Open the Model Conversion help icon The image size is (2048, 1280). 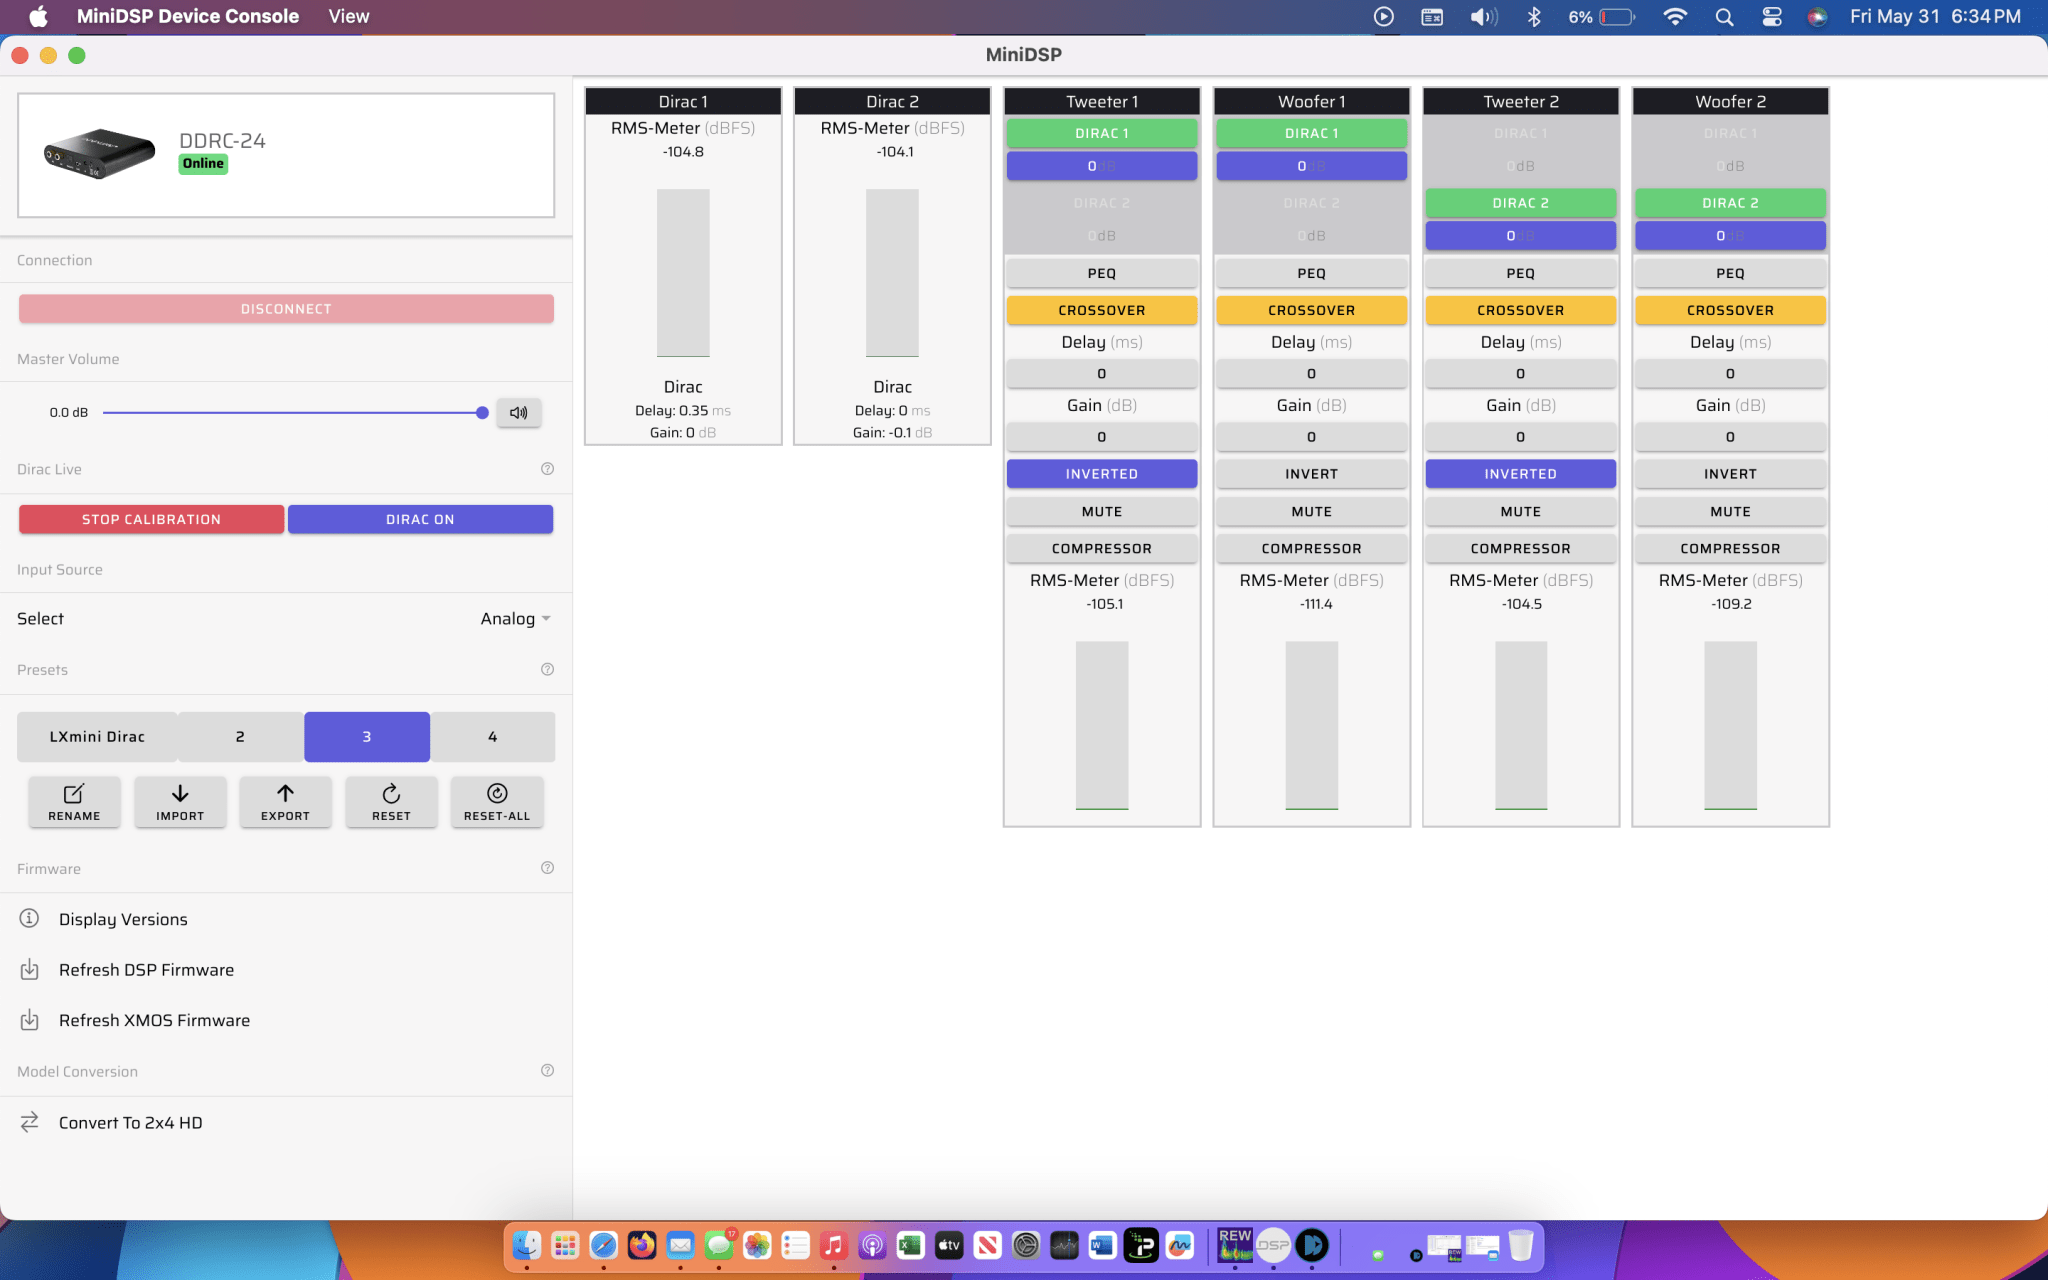click(x=547, y=1070)
